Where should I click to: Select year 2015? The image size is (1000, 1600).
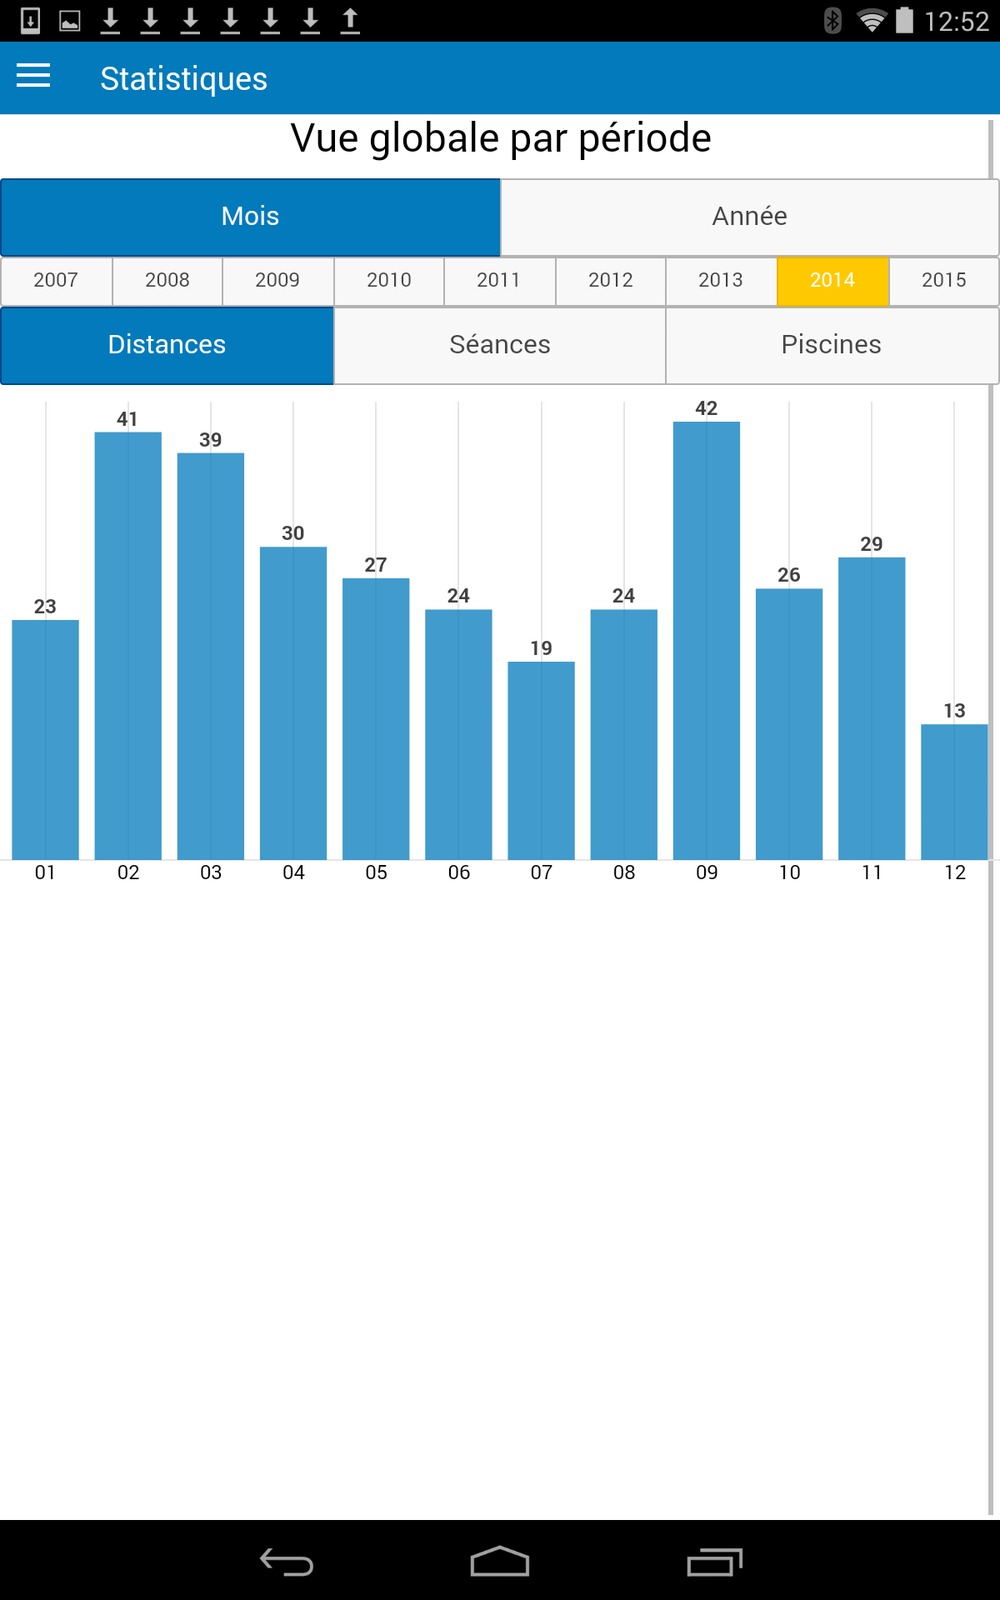pos(943,281)
